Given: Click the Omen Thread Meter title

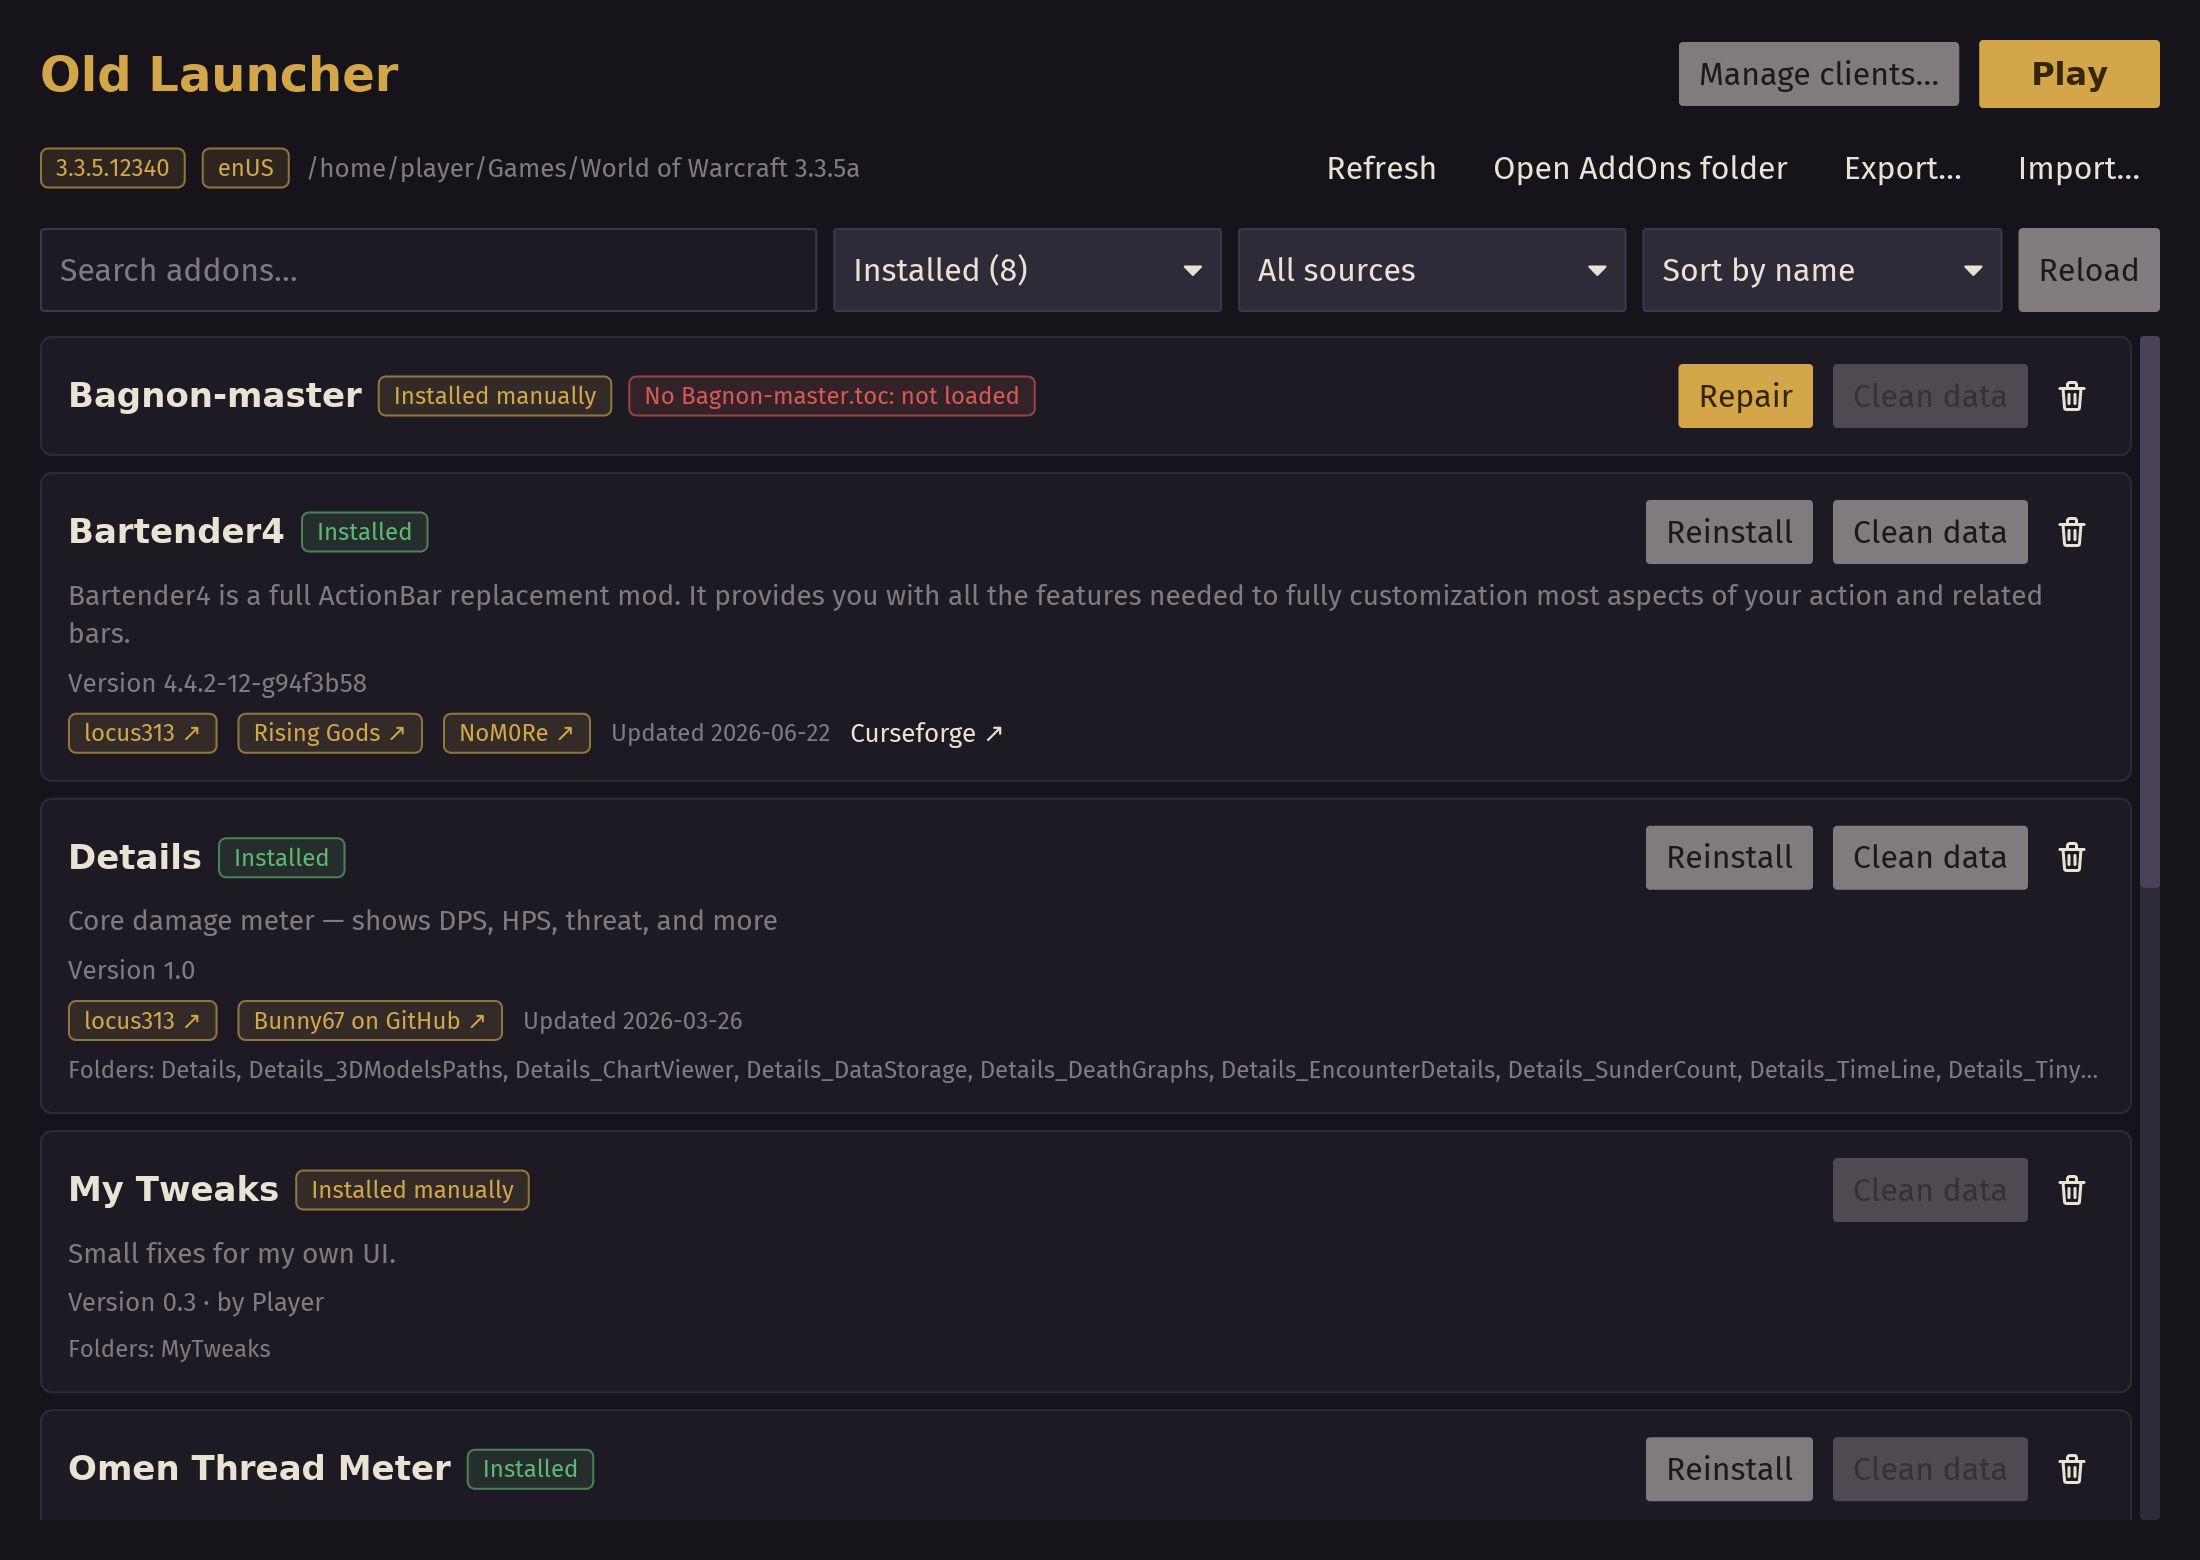Looking at the screenshot, I should tap(259, 1468).
